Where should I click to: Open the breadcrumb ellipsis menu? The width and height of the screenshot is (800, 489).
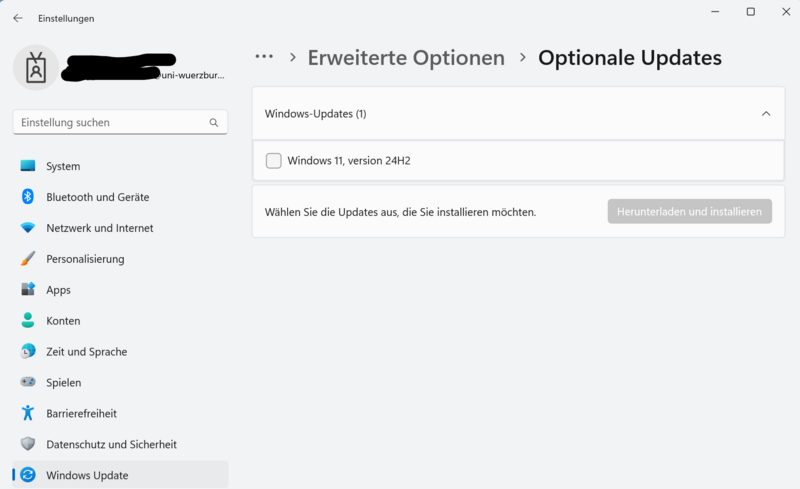point(264,58)
